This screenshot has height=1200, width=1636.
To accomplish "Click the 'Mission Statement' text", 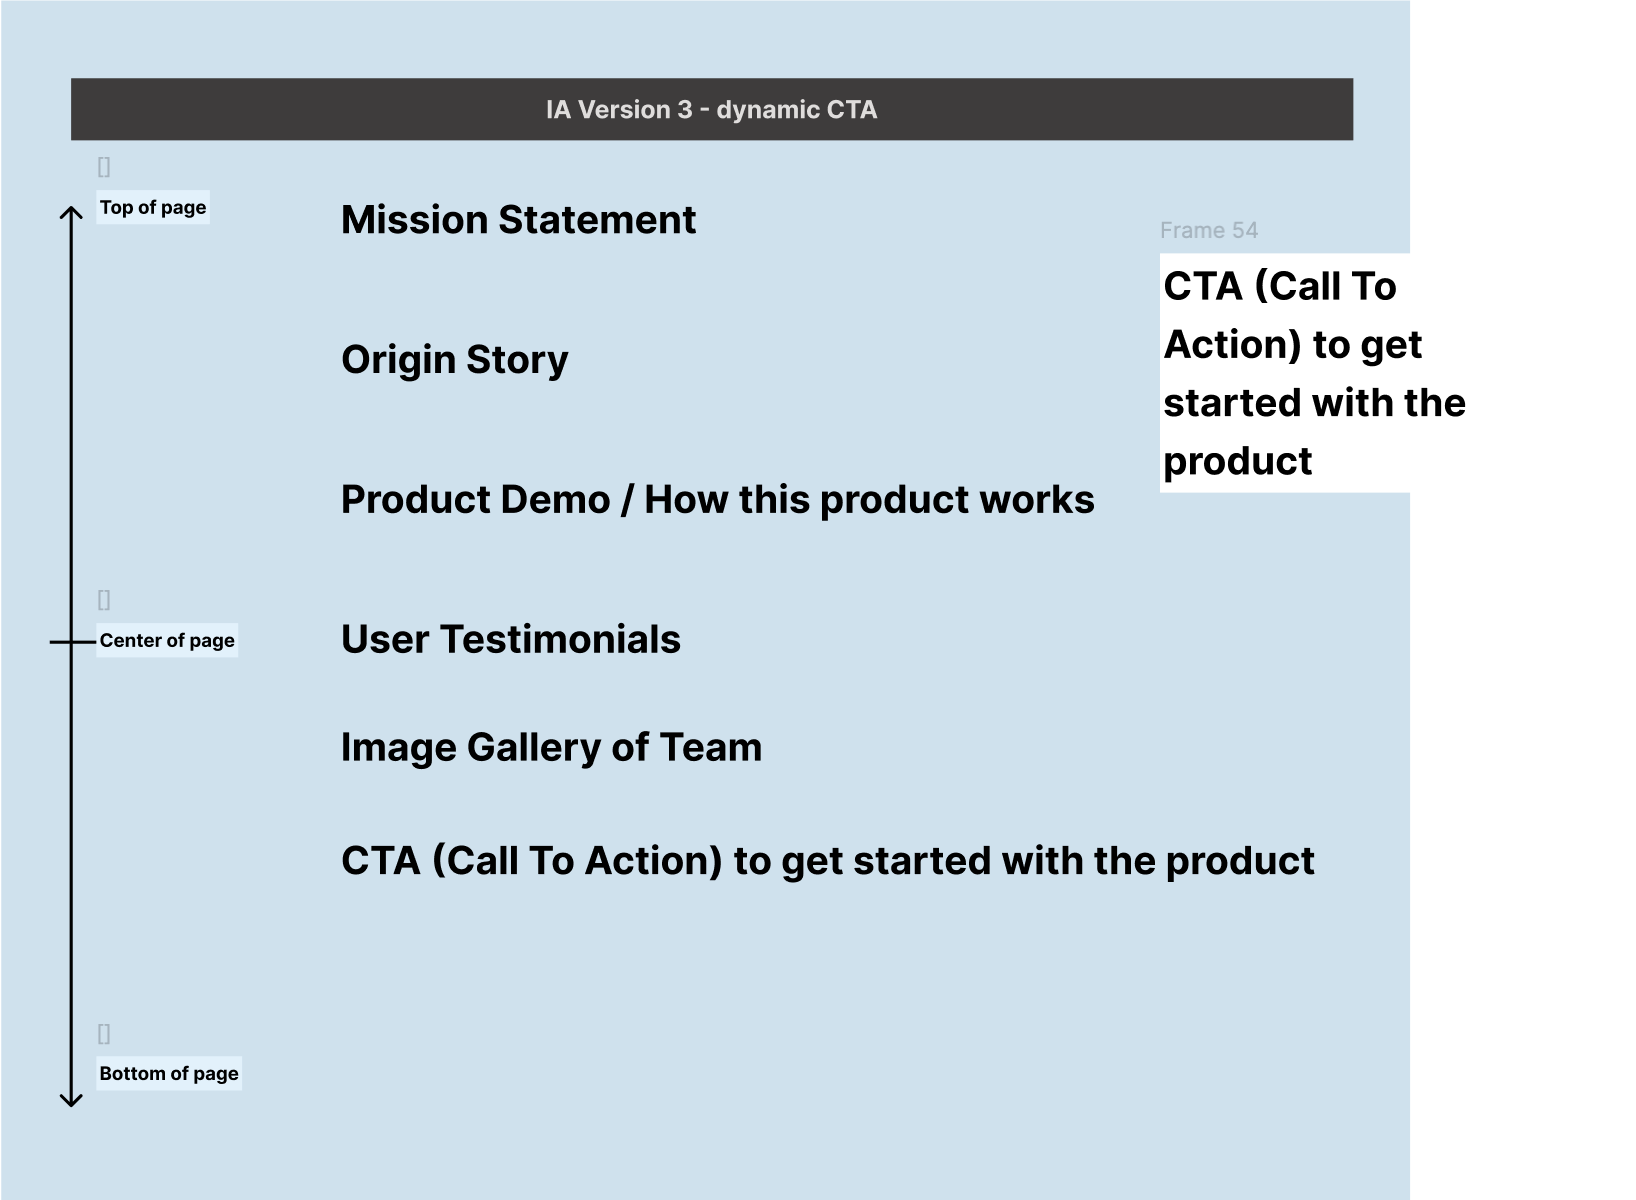I will 518,220.
